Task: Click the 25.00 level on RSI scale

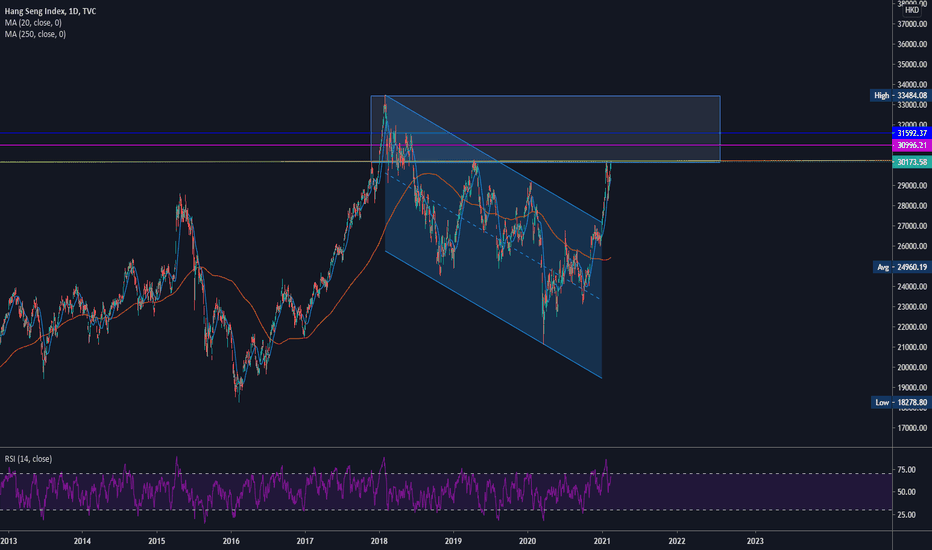Action: (x=909, y=515)
